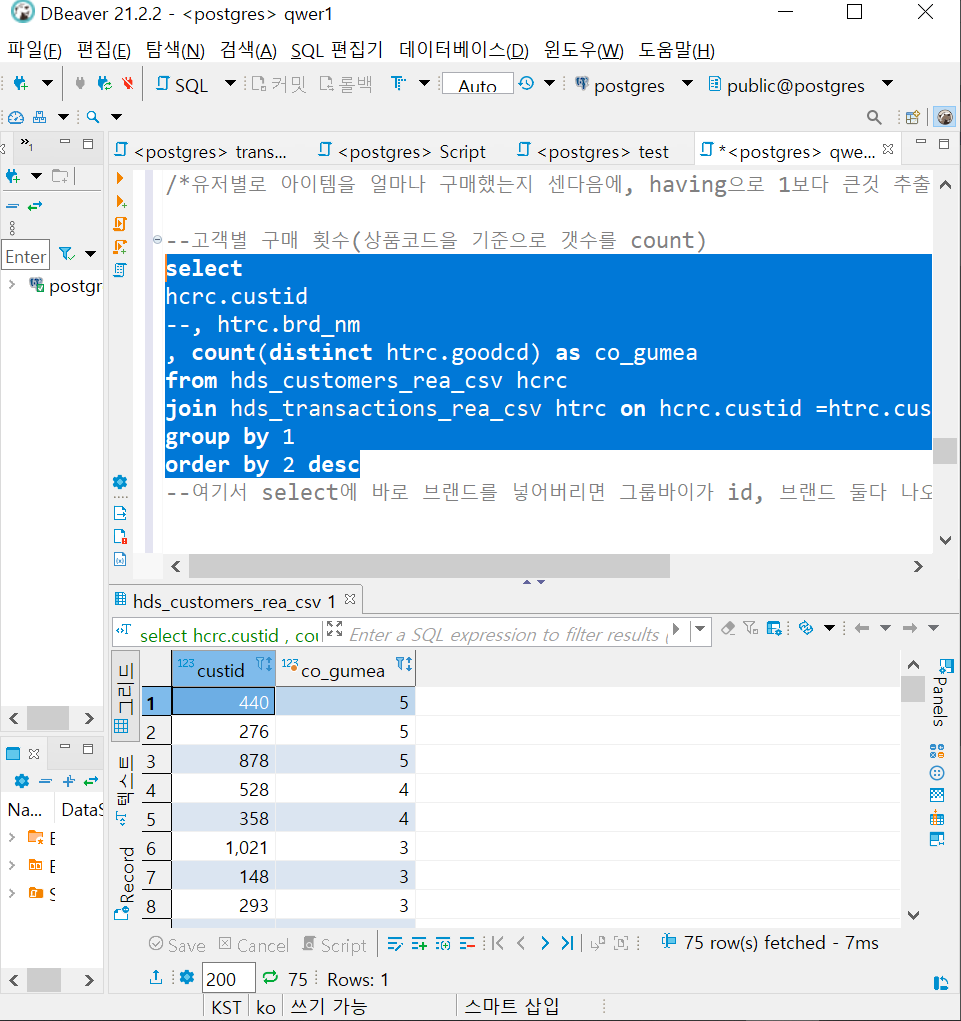The height and width of the screenshot is (1021, 961).
Task: Go to last row icon
Action: 568,943
